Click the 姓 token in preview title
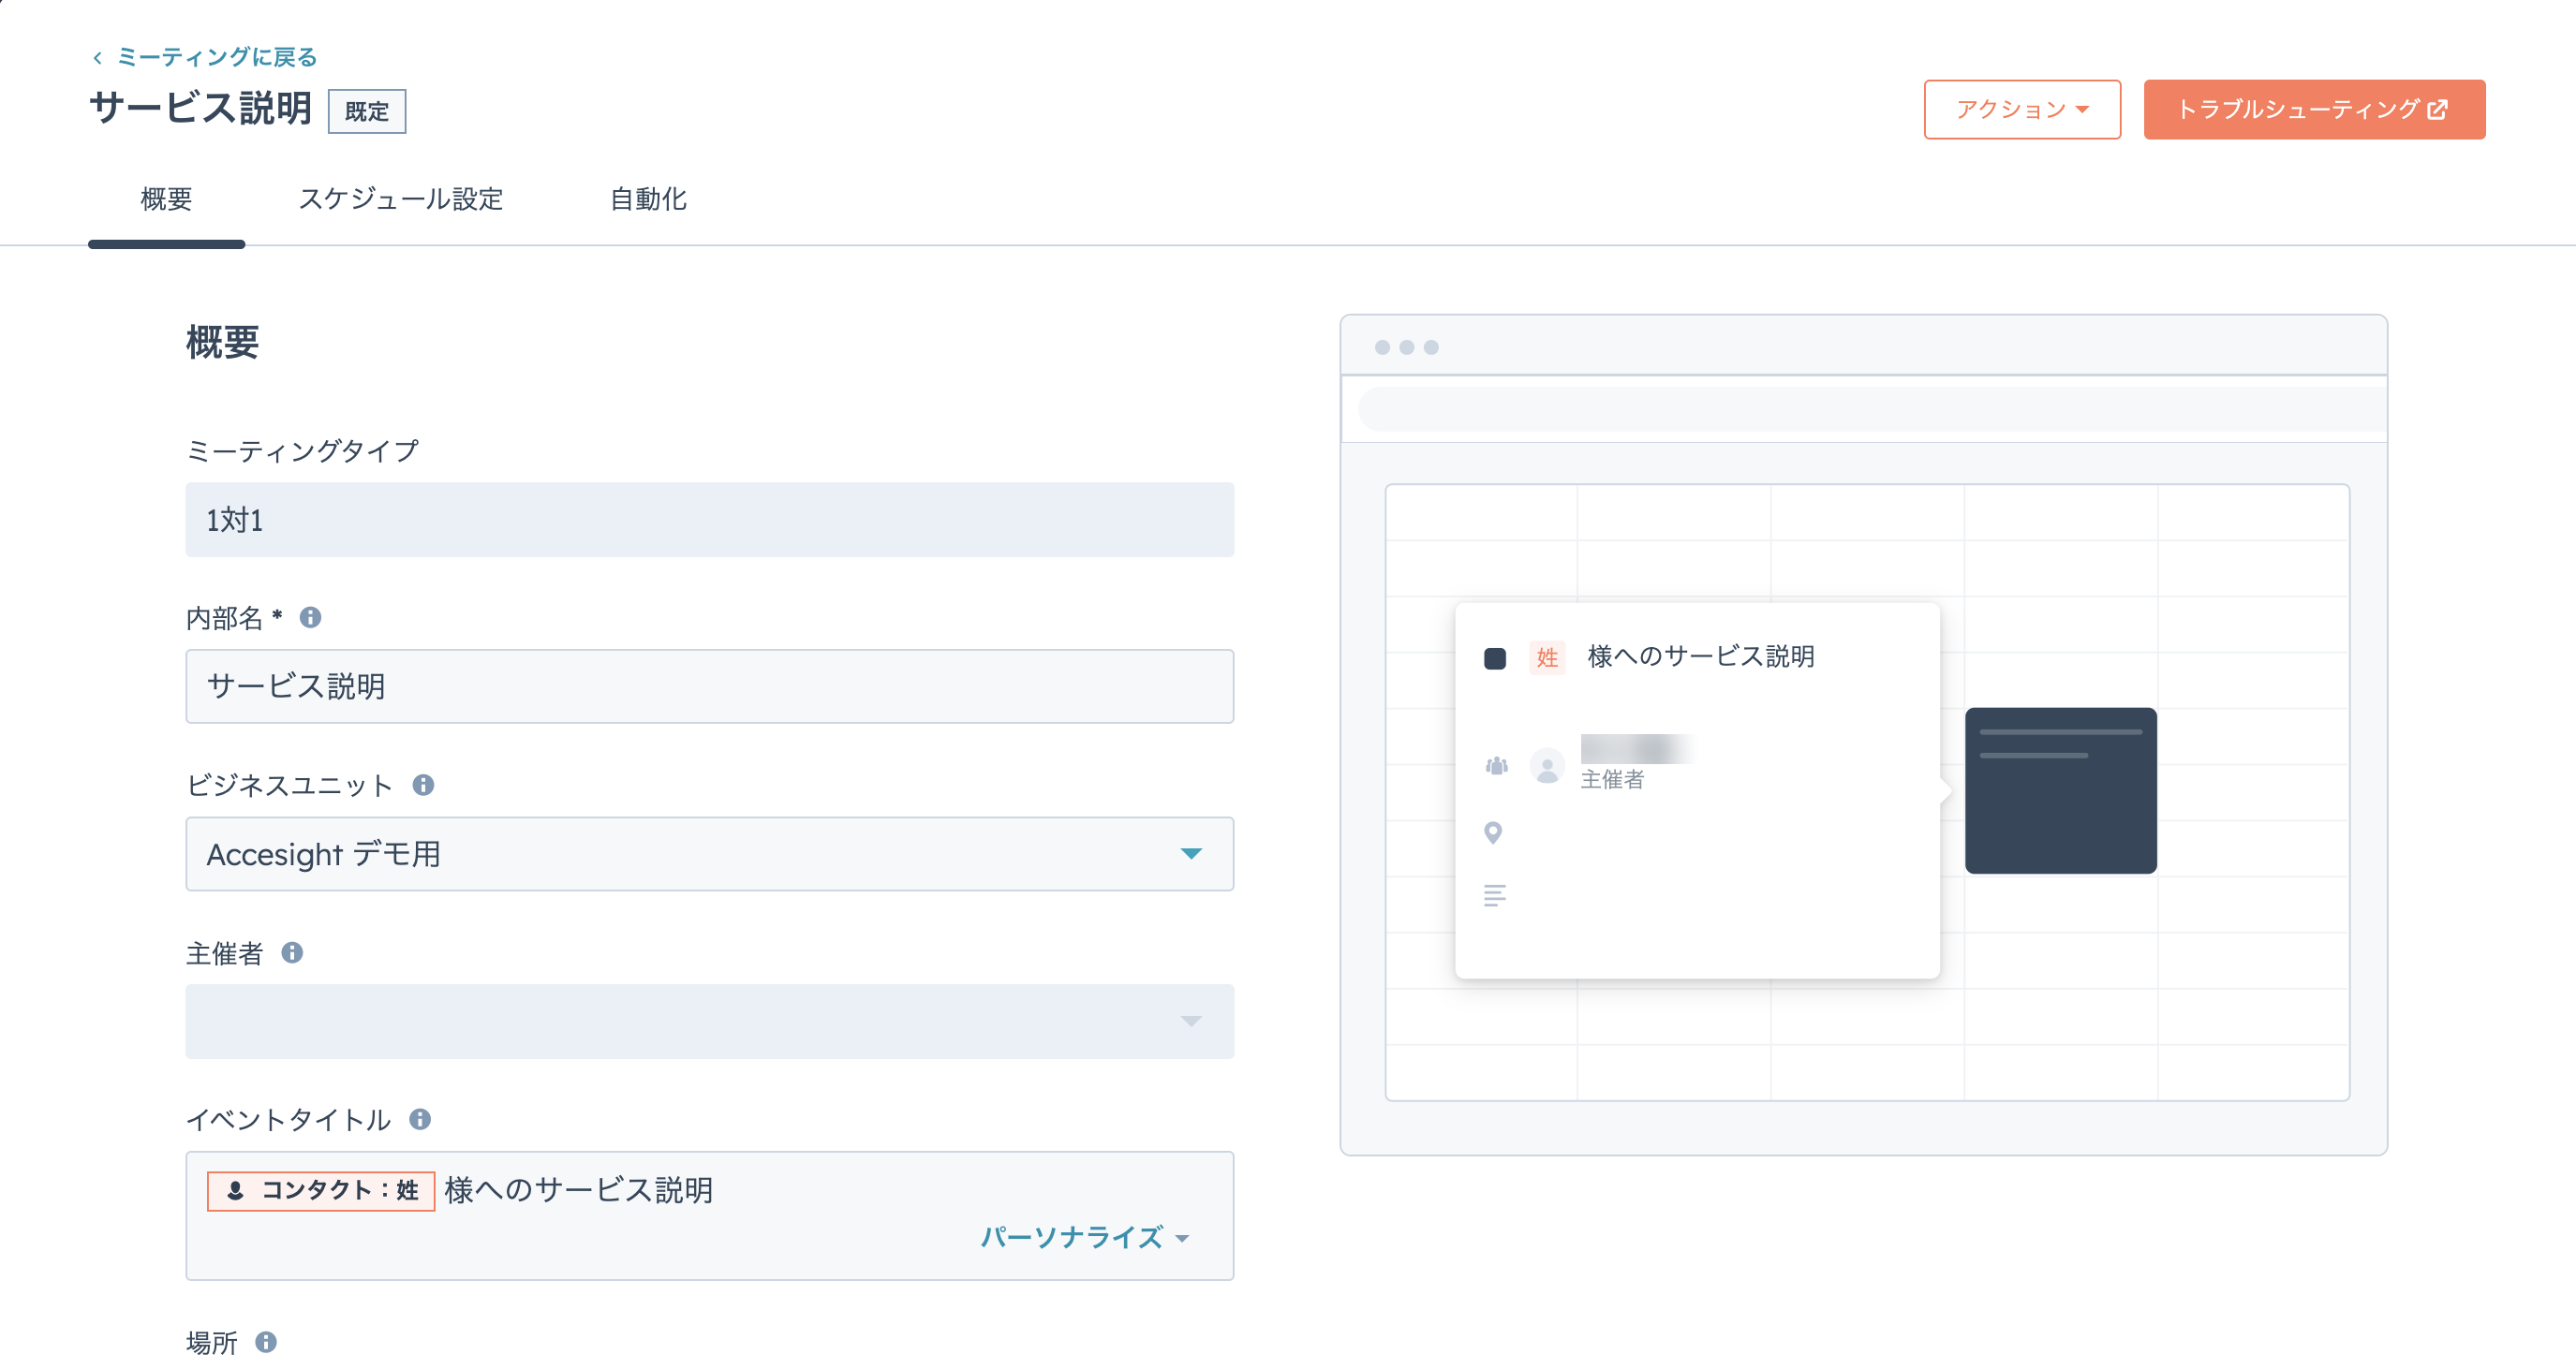2576x1369 pixels. (1547, 657)
